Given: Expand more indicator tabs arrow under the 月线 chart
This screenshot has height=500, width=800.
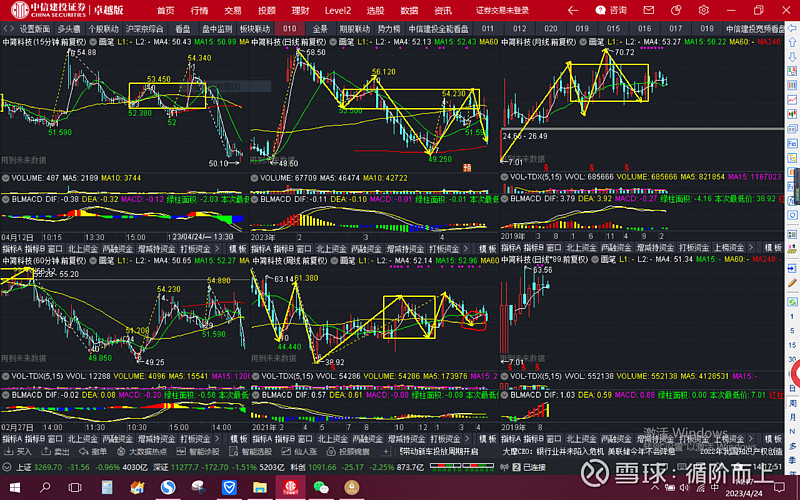Looking at the screenshot, I should [x=751, y=247].
